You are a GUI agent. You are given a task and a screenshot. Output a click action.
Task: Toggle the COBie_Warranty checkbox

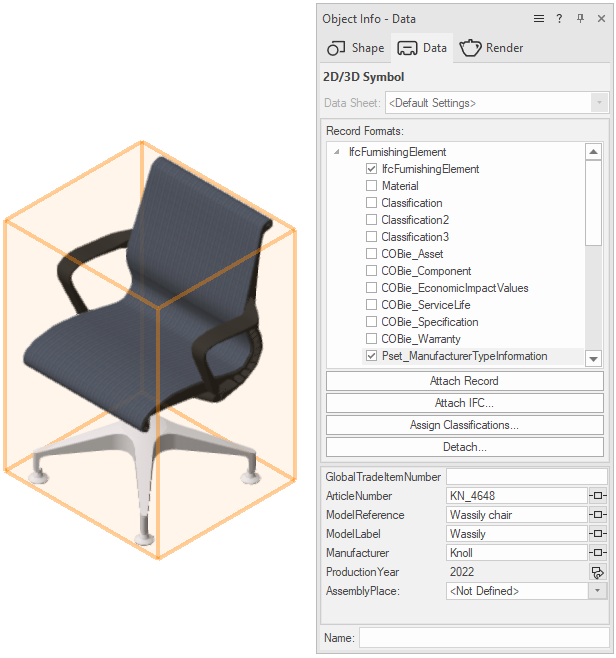(x=372, y=340)
